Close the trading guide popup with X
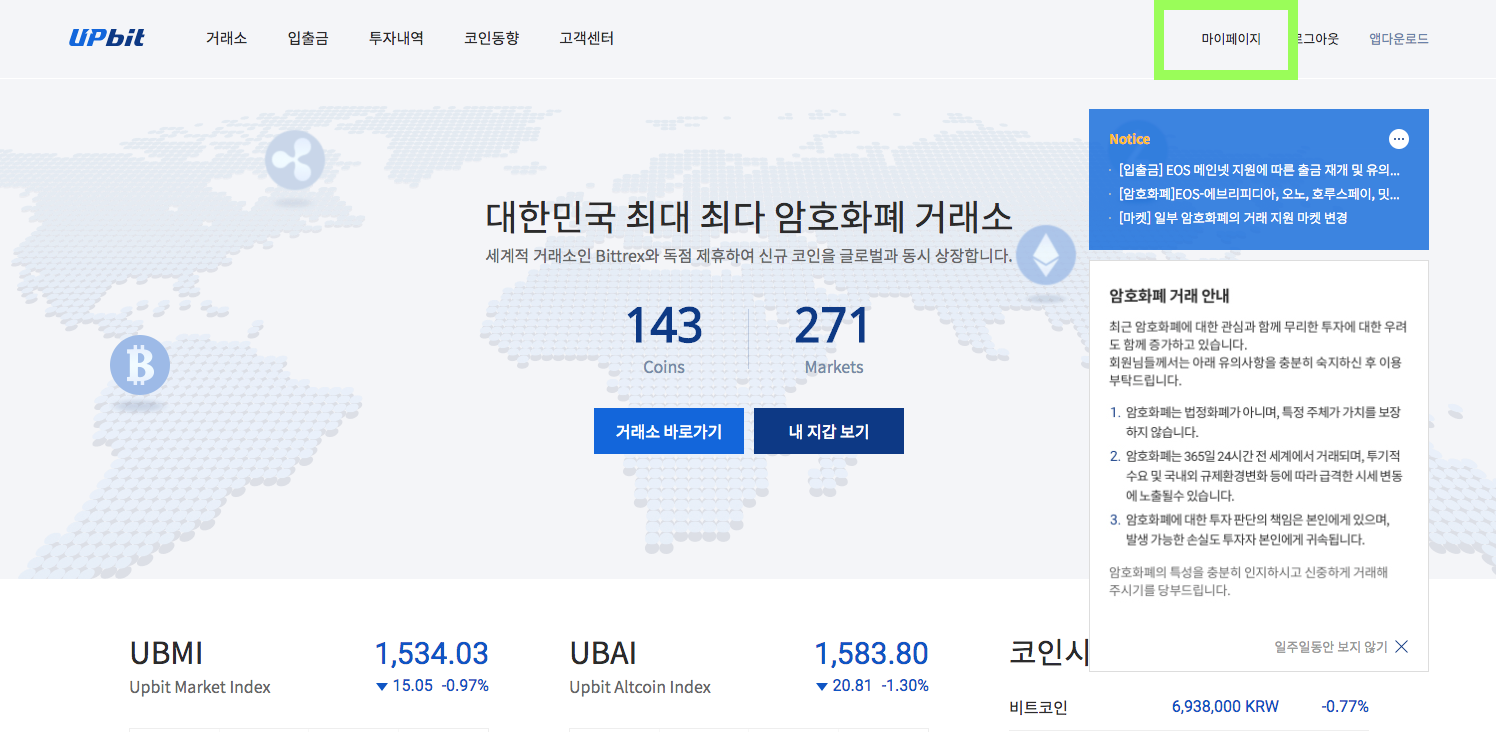This screenshot has width=1496, height=732. [1402, 647]
